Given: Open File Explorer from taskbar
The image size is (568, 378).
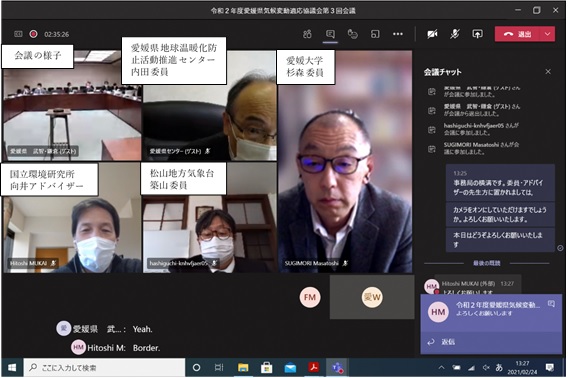Looking at the screenshot, I should coord(243,368).
